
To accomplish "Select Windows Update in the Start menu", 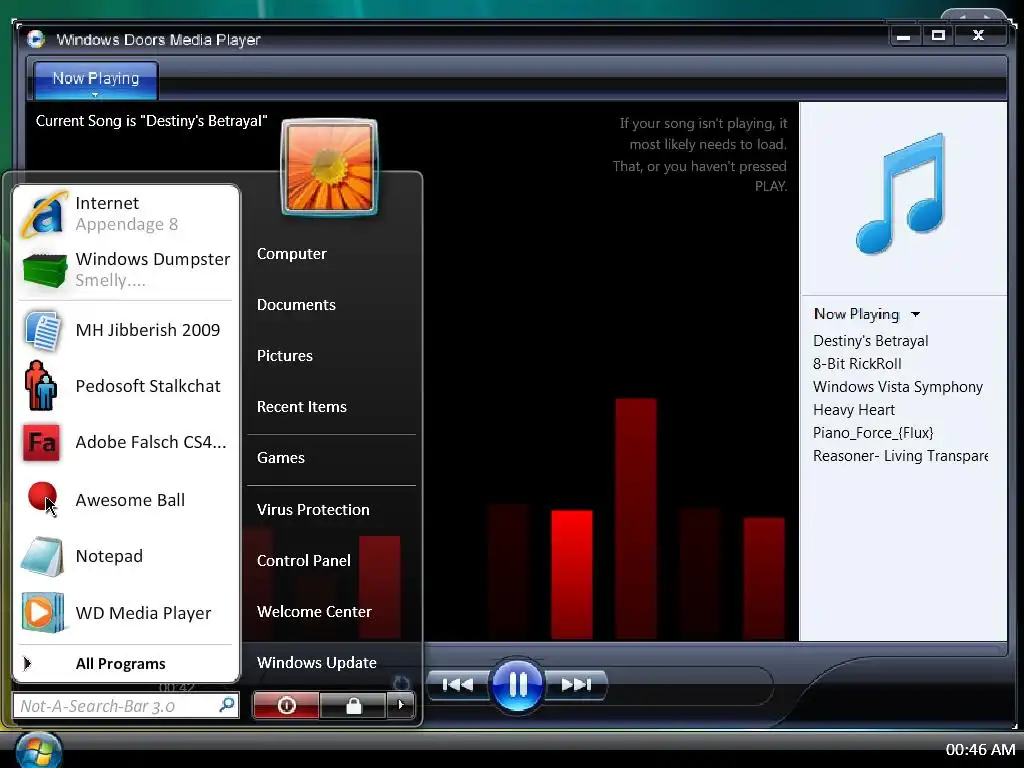I will pos(316,663).
